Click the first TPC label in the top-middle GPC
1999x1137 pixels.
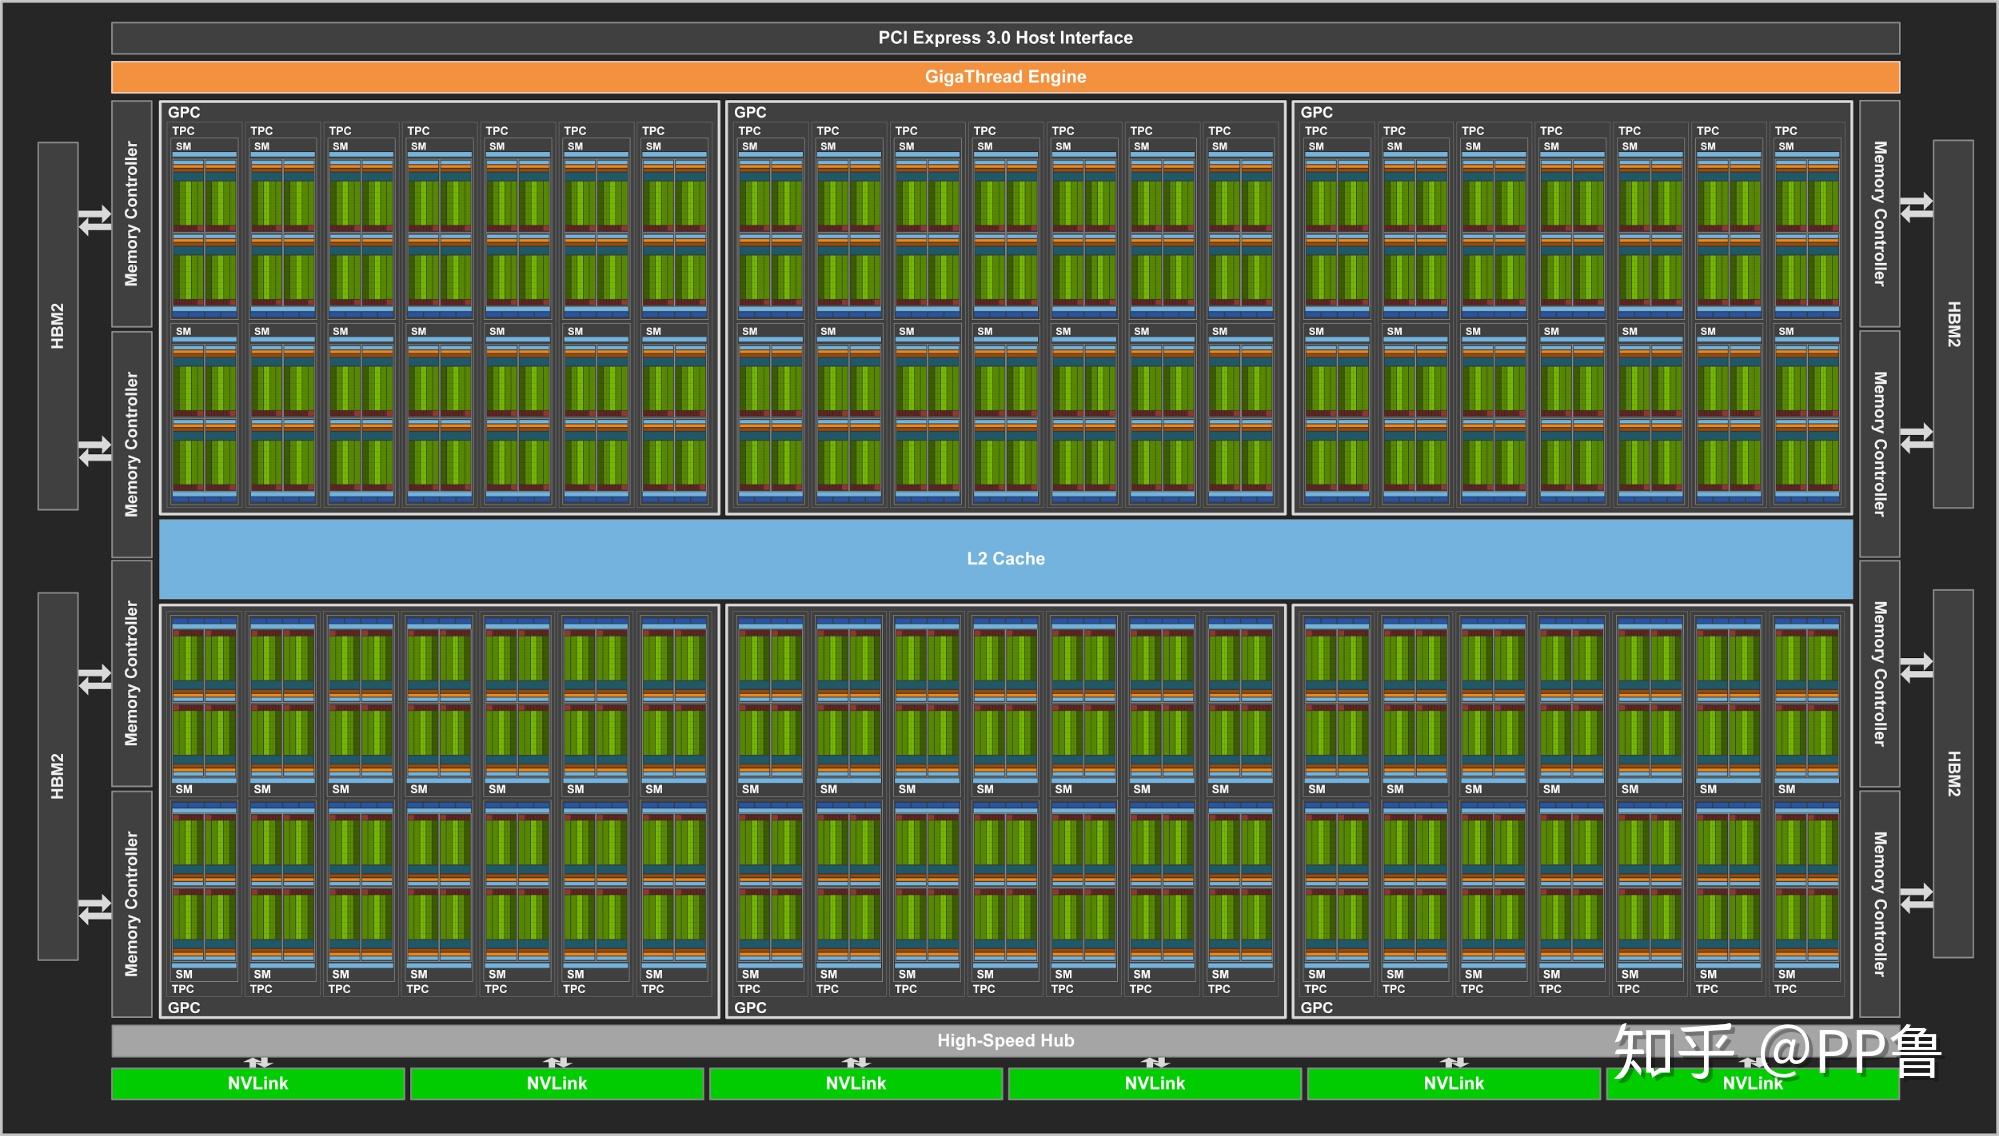click(749, 131)
